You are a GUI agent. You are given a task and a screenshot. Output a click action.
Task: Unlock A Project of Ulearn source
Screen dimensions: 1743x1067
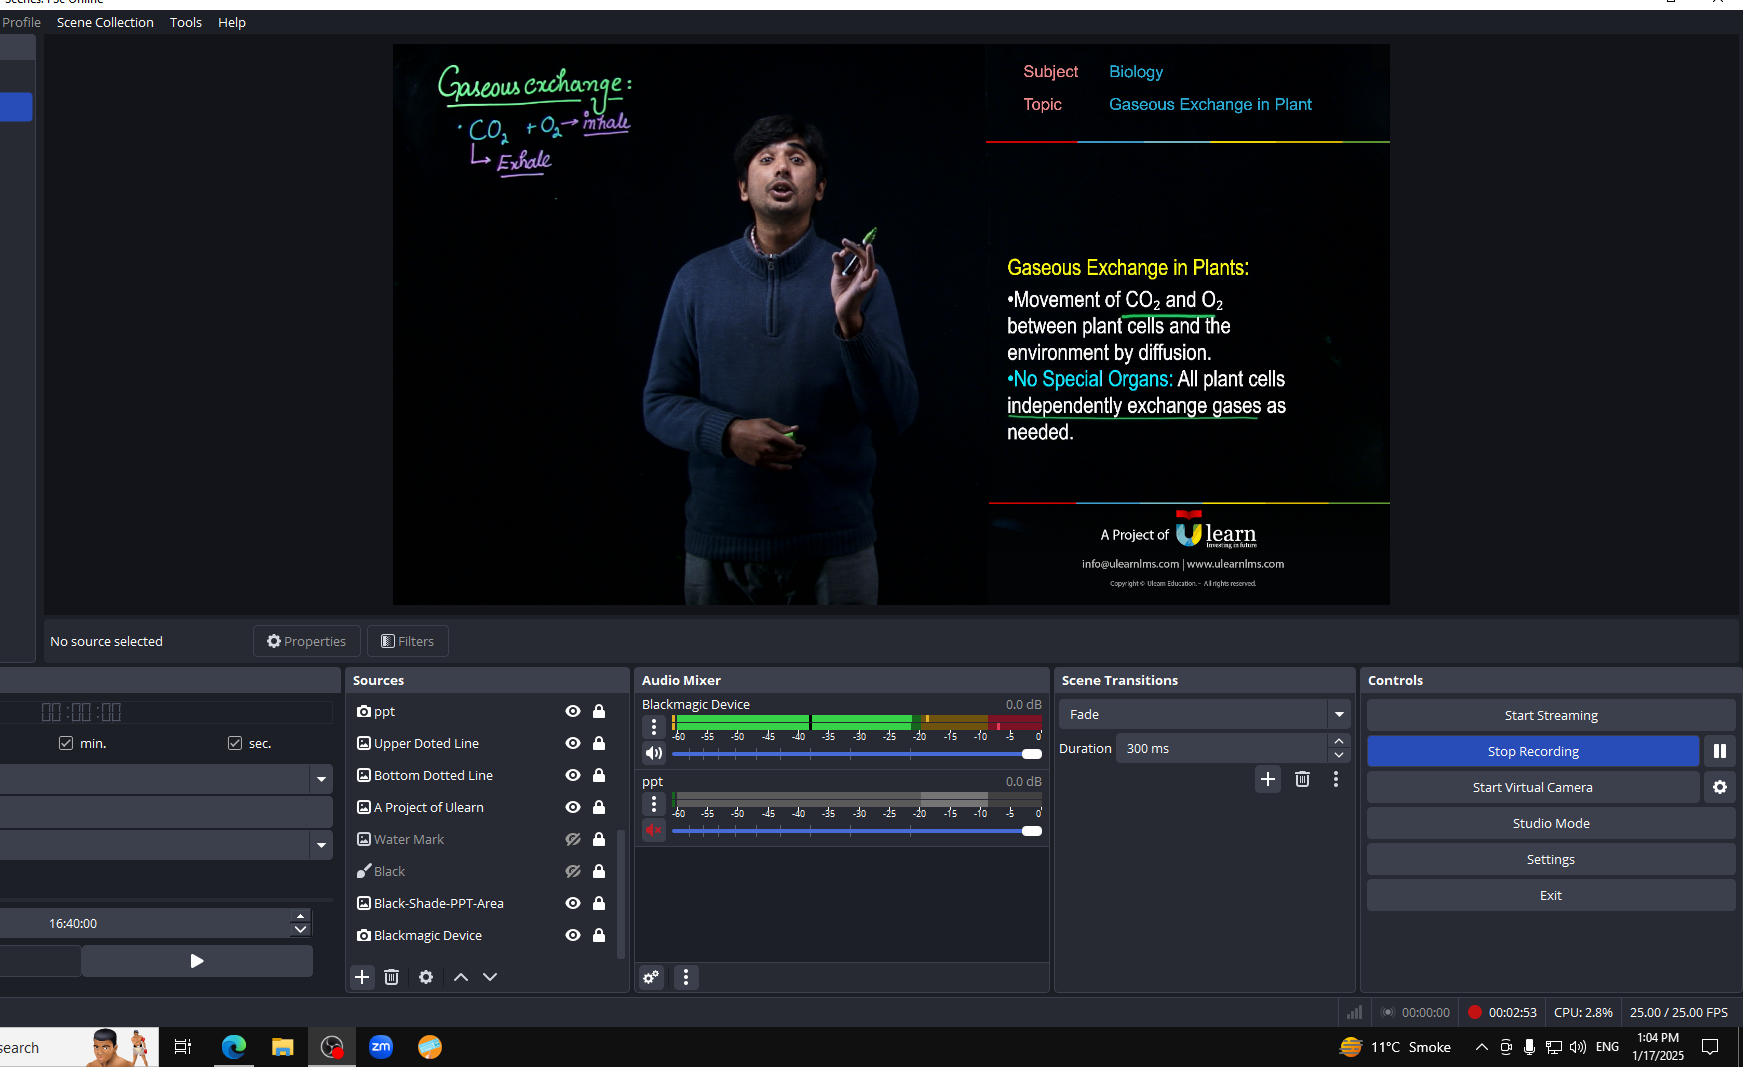click(599, 807)
